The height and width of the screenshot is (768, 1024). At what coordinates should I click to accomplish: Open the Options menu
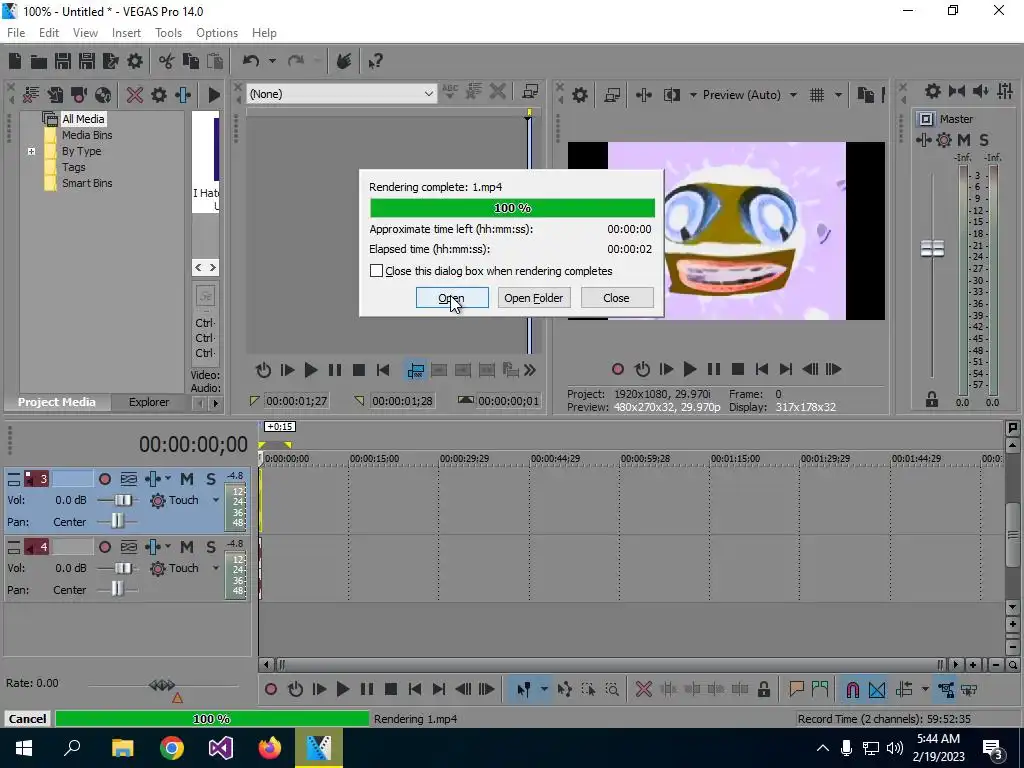tap(217, 33)
